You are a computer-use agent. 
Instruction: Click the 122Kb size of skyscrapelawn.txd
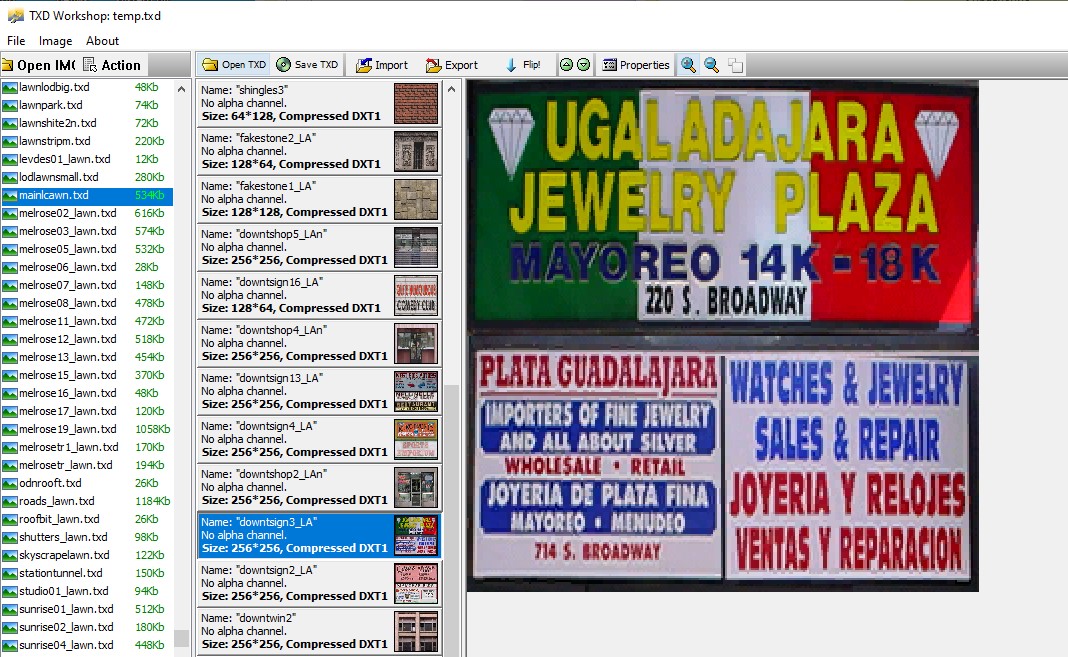pyautogui.click(x=149, y=556)
